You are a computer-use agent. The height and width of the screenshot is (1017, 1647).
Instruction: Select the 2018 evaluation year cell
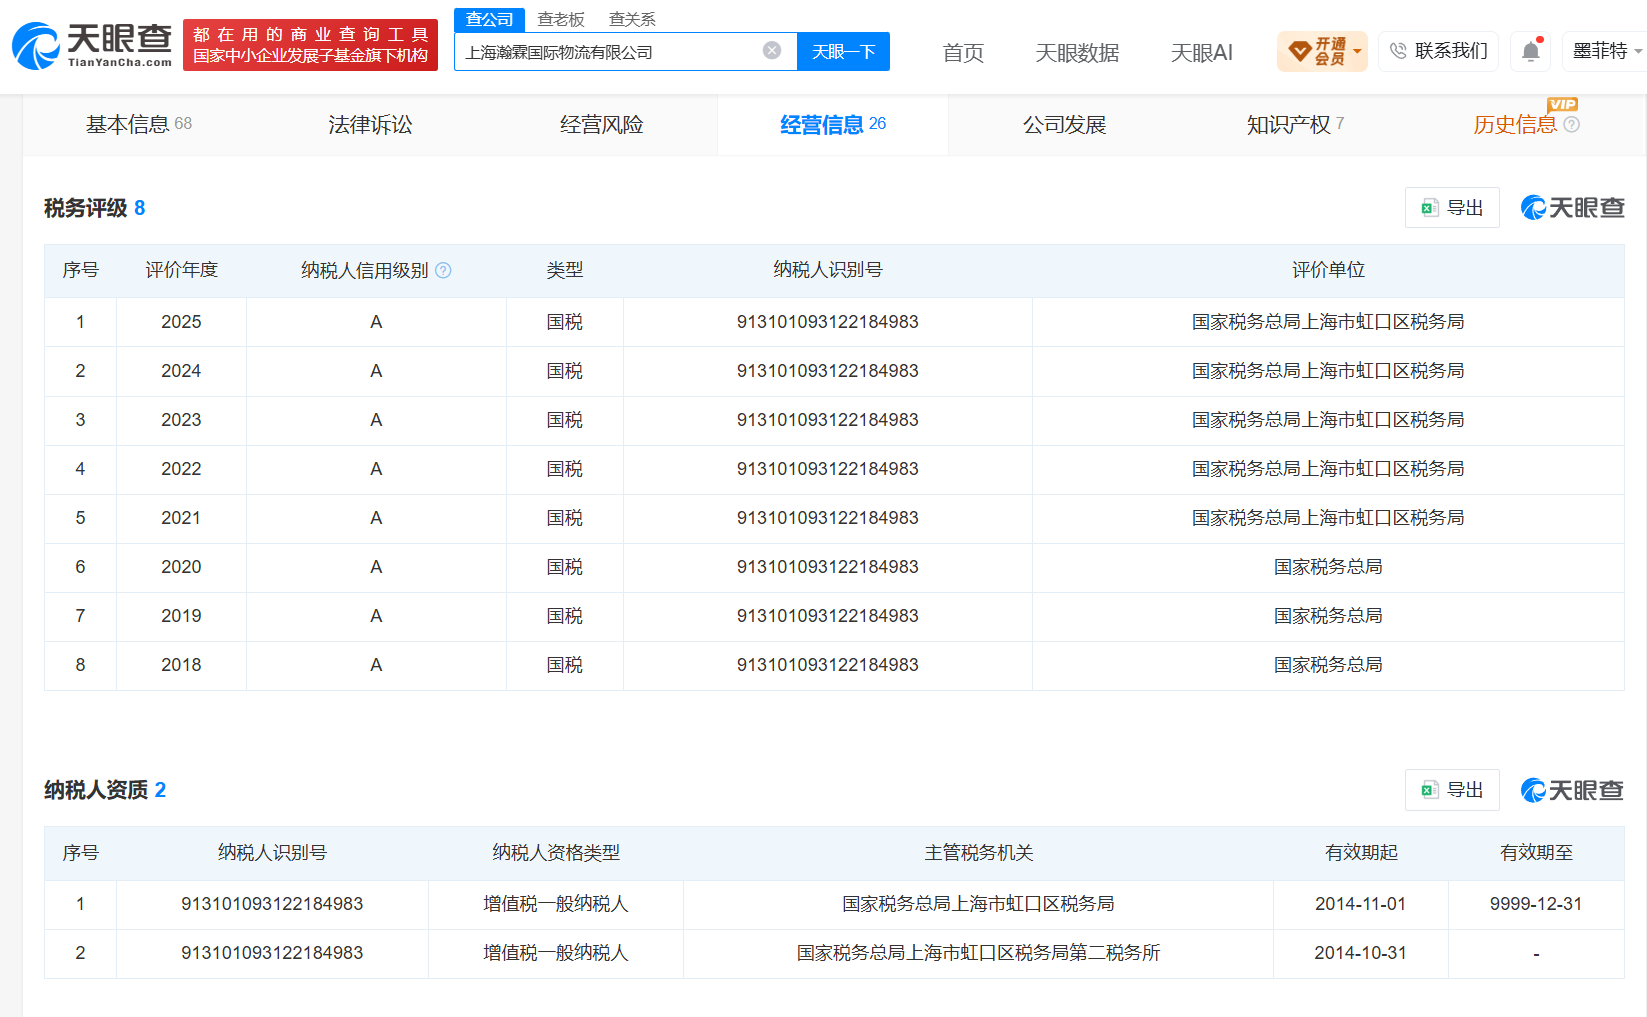tap(181, 665)
